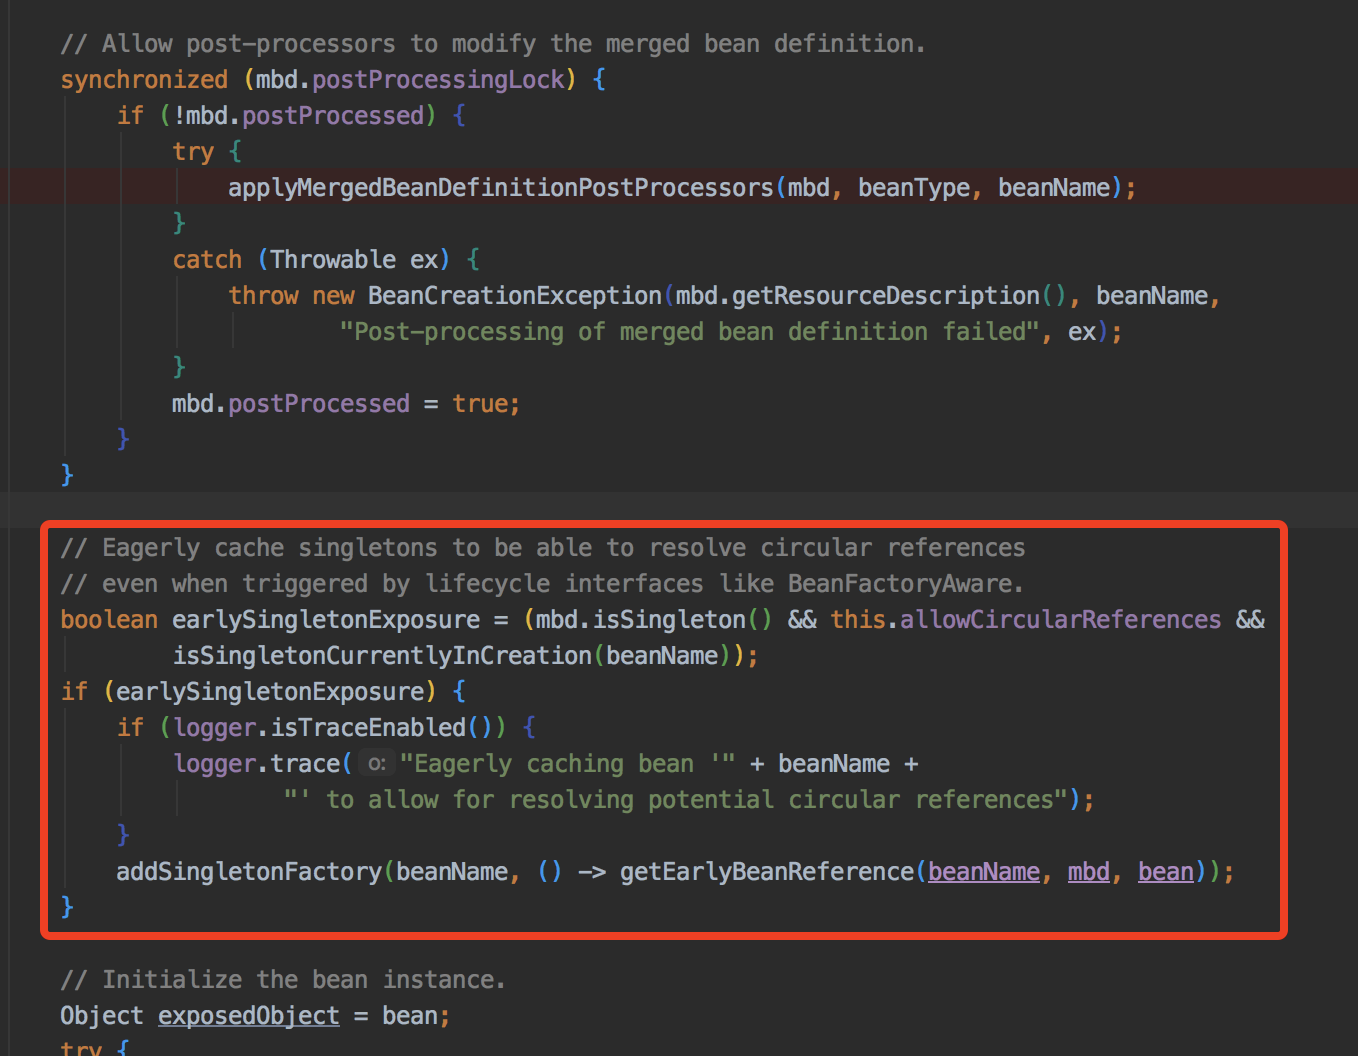The width and height of the screenshot is (1358, 1056).
Task: Select the 'getEarlyBeanReference' method call
Action: tap(767, 872)
